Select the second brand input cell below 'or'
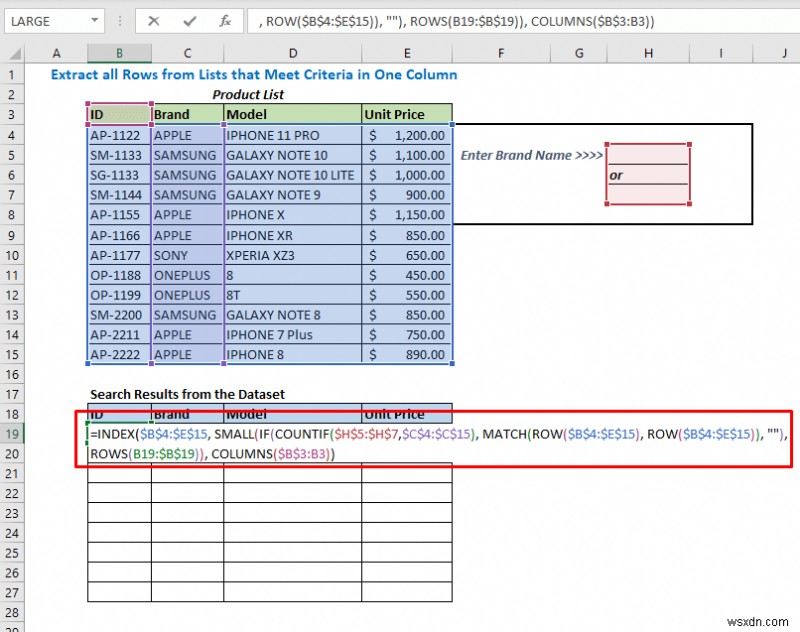 pos(648,194)
